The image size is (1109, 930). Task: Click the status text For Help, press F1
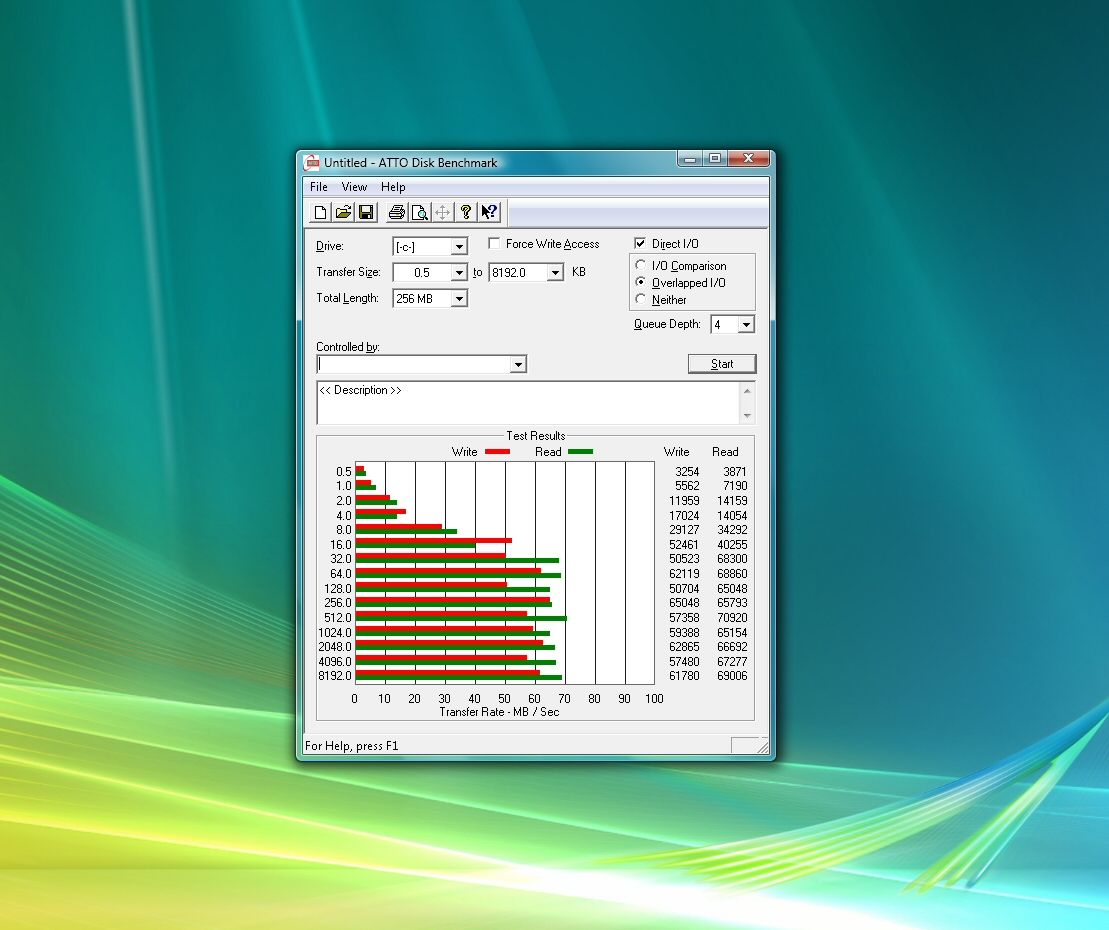pyautogui.click(x=352, y=745)
